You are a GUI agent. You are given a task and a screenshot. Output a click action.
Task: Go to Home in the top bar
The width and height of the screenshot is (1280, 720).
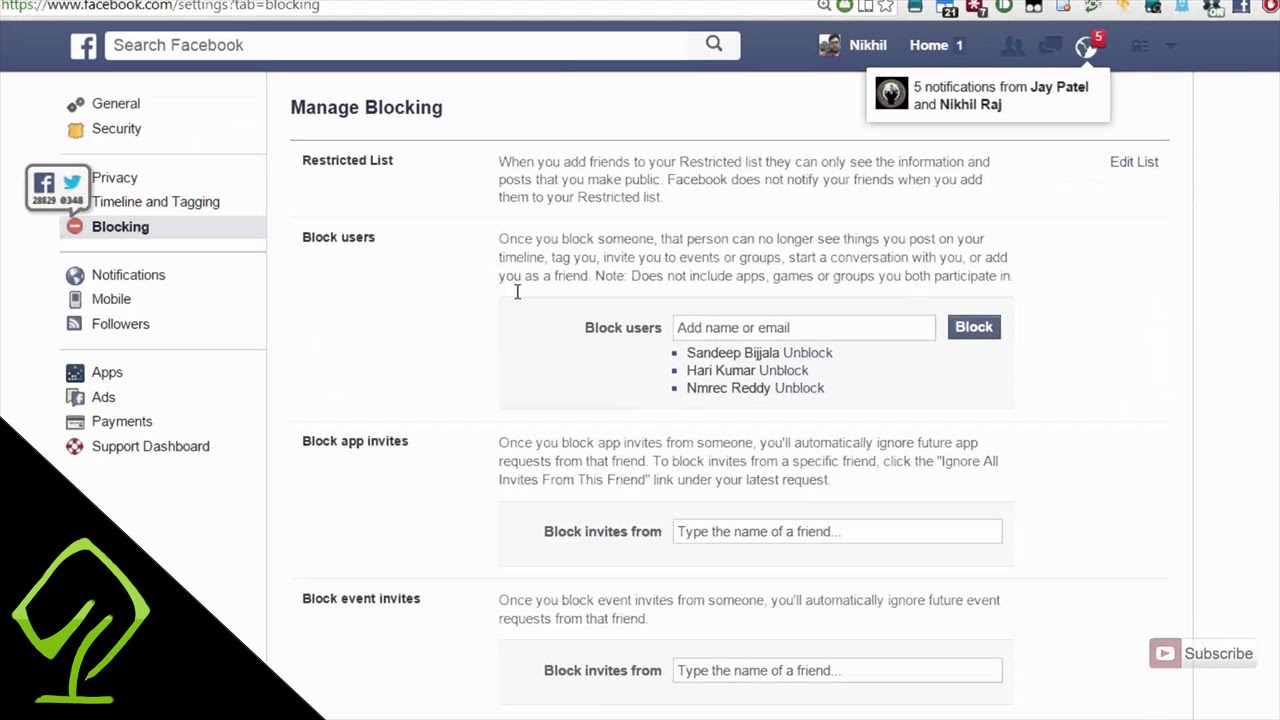pyautogui.click(x=929, y=45)
